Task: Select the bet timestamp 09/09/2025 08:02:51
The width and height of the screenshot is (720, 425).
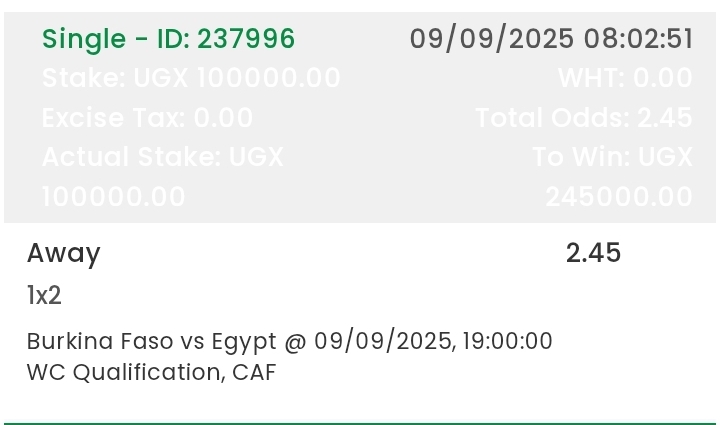Action: tap(551, 39)
